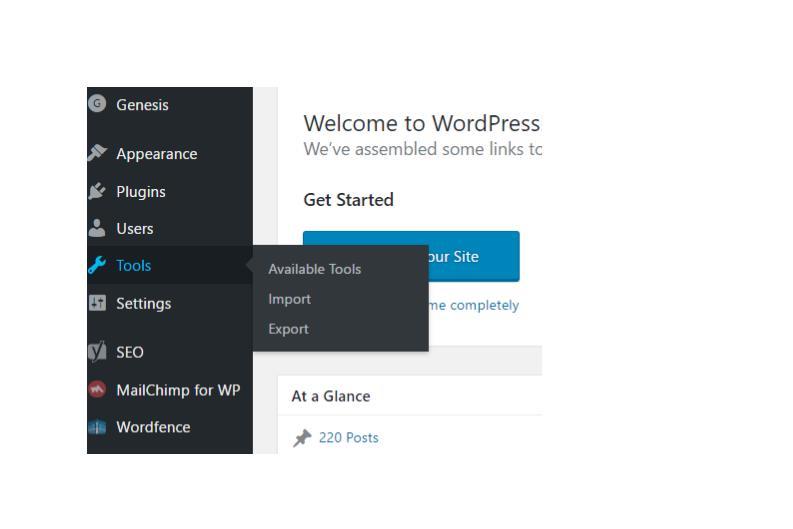Open Available Tools from the Tools submenu
Viewport: 793px width, 529px height.
point(314,269)
